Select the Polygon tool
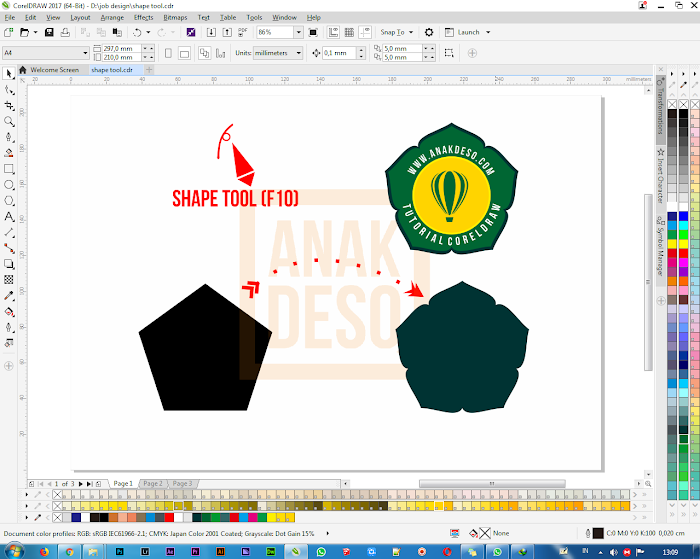The height and width of the screenshot is (559, 700). [x=9, y=200]
